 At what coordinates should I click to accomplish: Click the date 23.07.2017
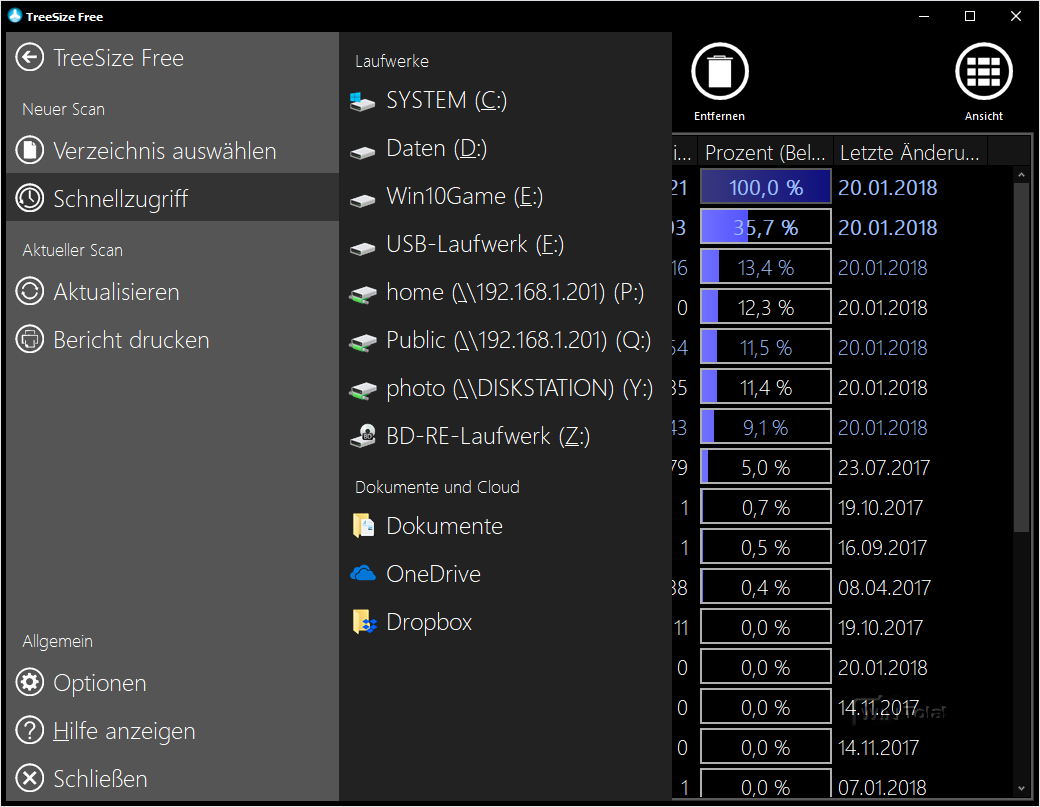coord(883,467)
